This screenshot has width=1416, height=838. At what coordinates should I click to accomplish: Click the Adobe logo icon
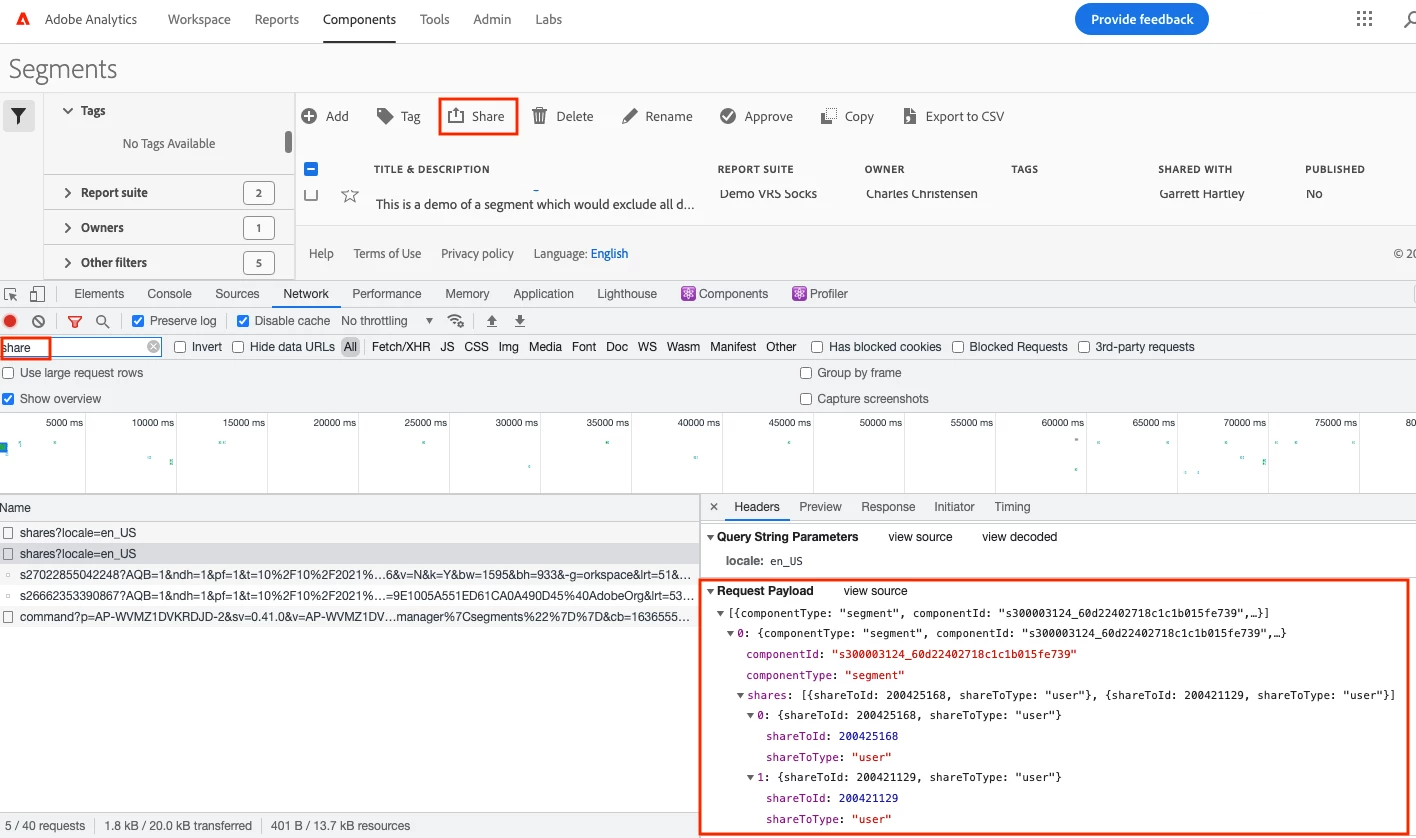coord(23,19)
